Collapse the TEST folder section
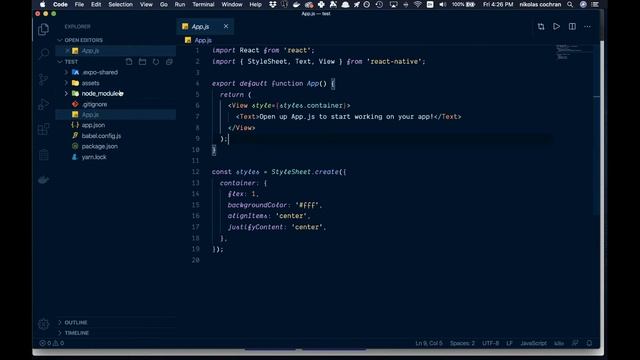The image size is (640, 360). pyautogui.click(x=60, y=62)
